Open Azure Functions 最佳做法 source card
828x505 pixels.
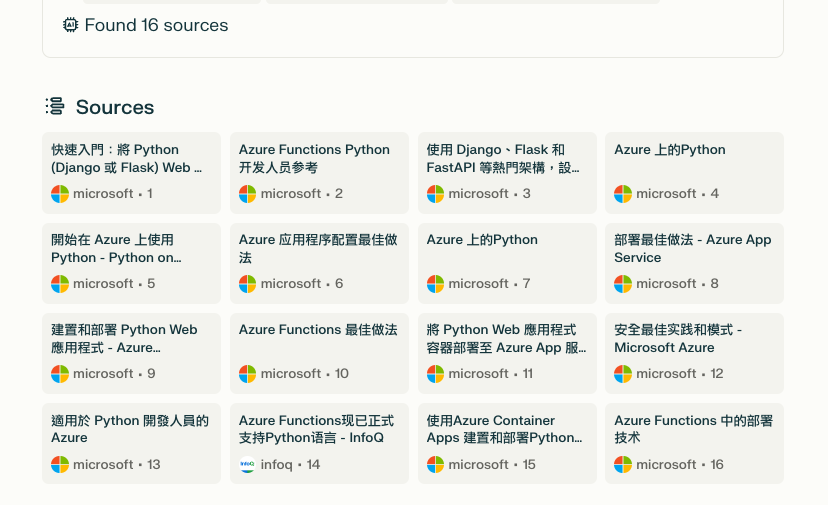tap(319, 353)
